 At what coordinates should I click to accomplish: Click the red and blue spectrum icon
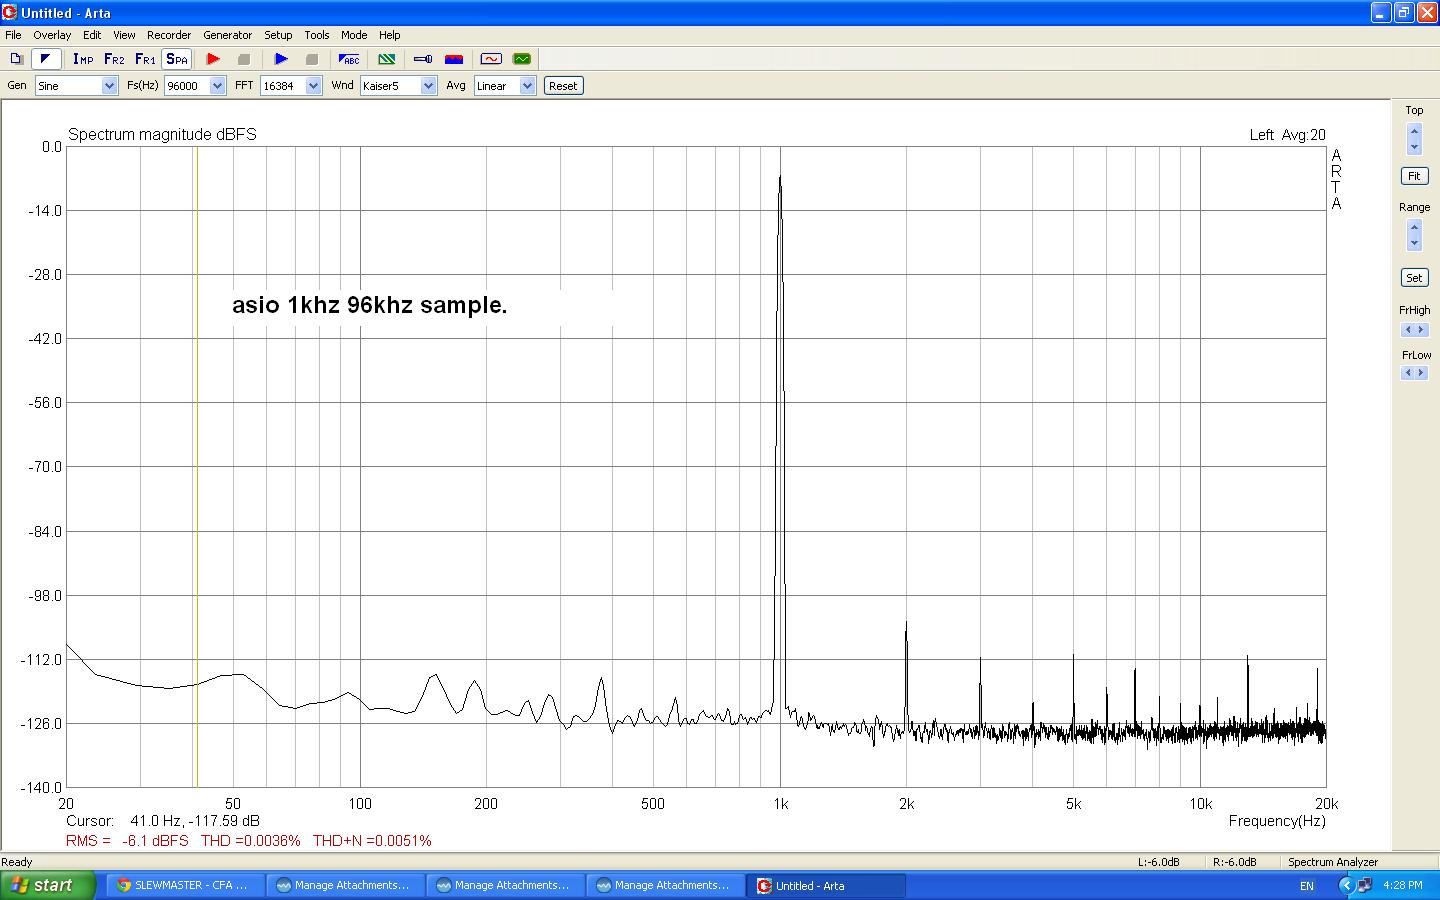pyautogui.click(x=454, y=59)
